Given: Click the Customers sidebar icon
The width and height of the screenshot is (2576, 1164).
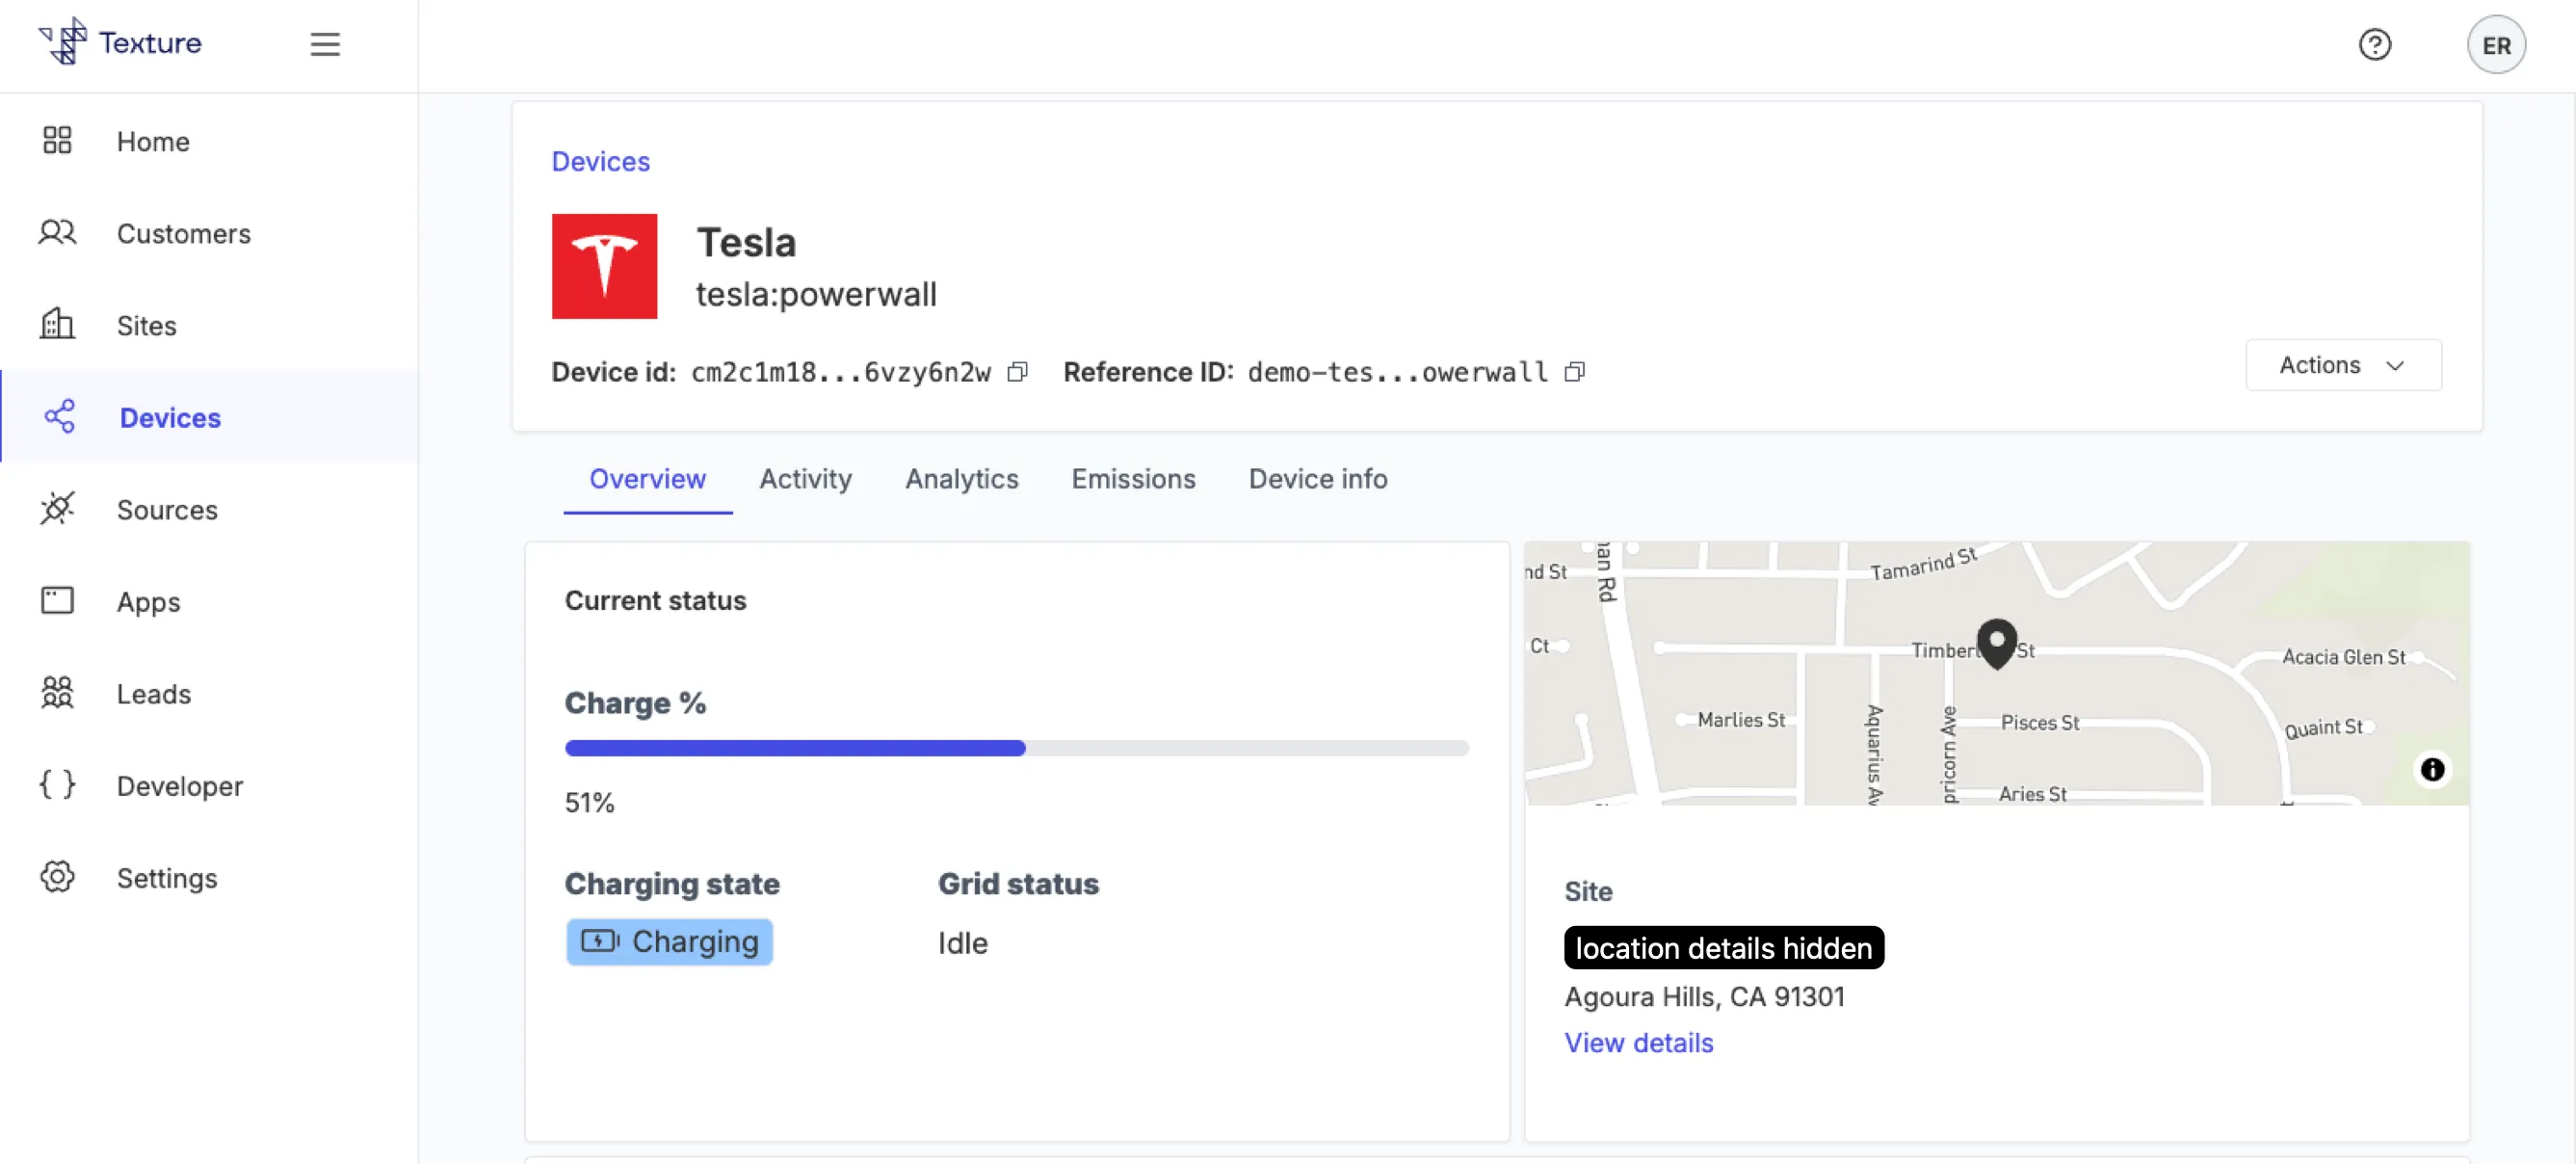Looking at the screenshot, I should [59, 233].
